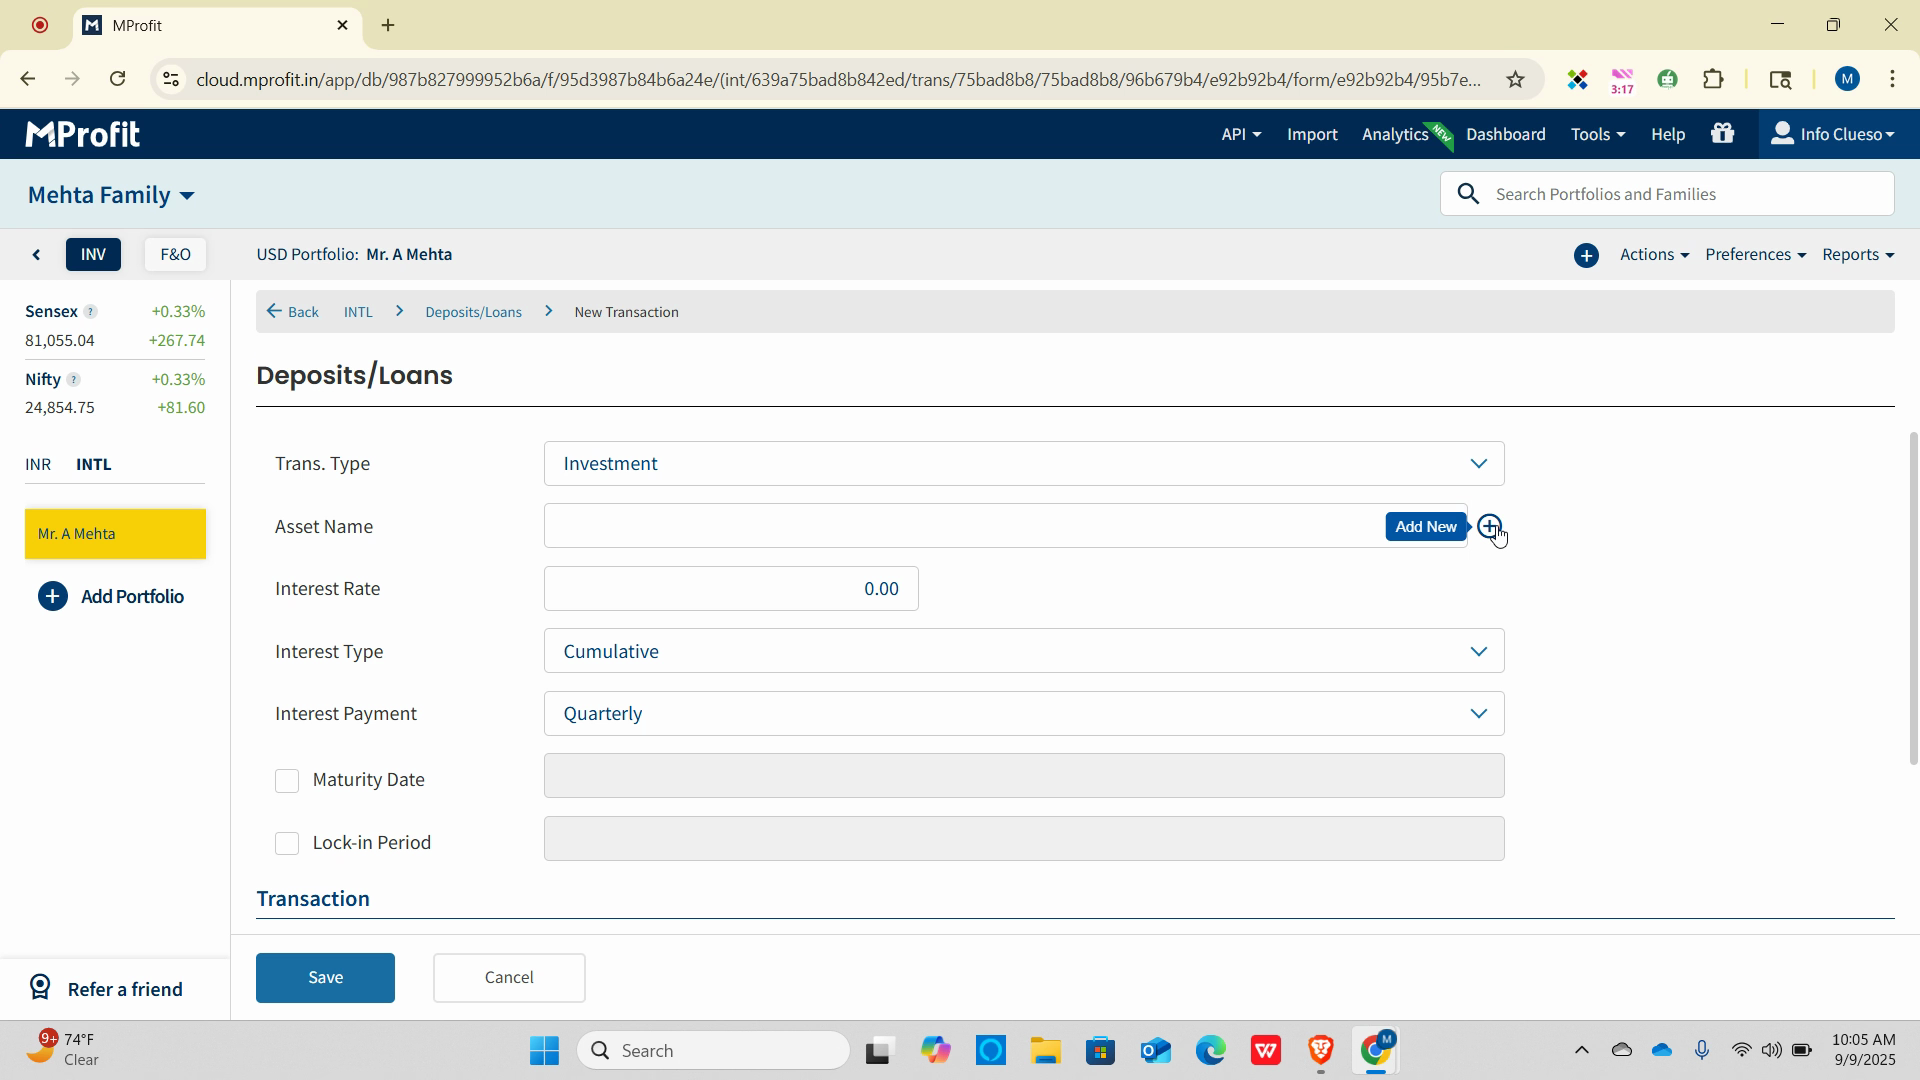The image size is (1920, 1080).
Task: Enable the Lock-in Period checkbox
Action: (287, 844)
